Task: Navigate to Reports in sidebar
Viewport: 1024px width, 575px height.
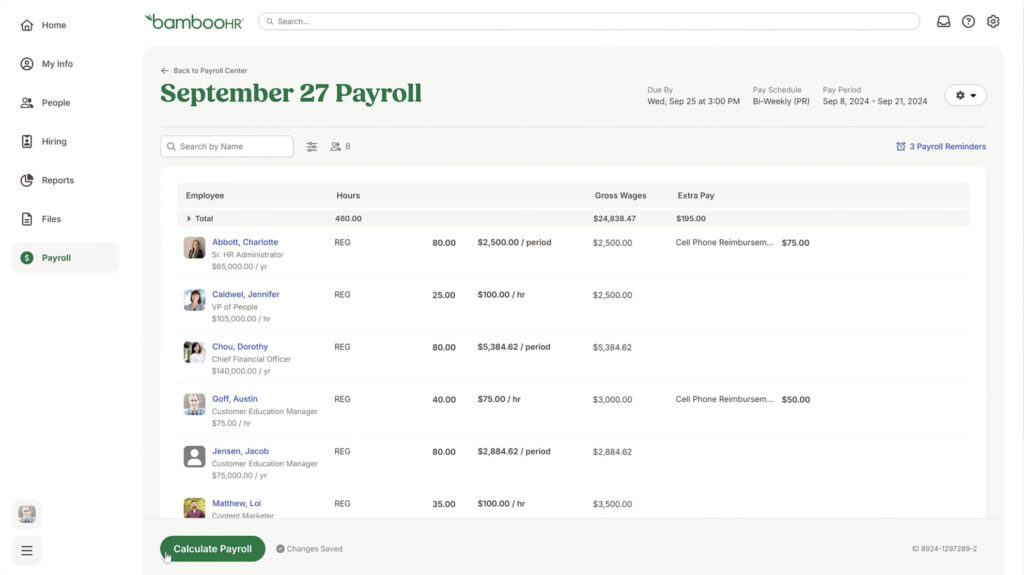Action: [x=57, y=181]
